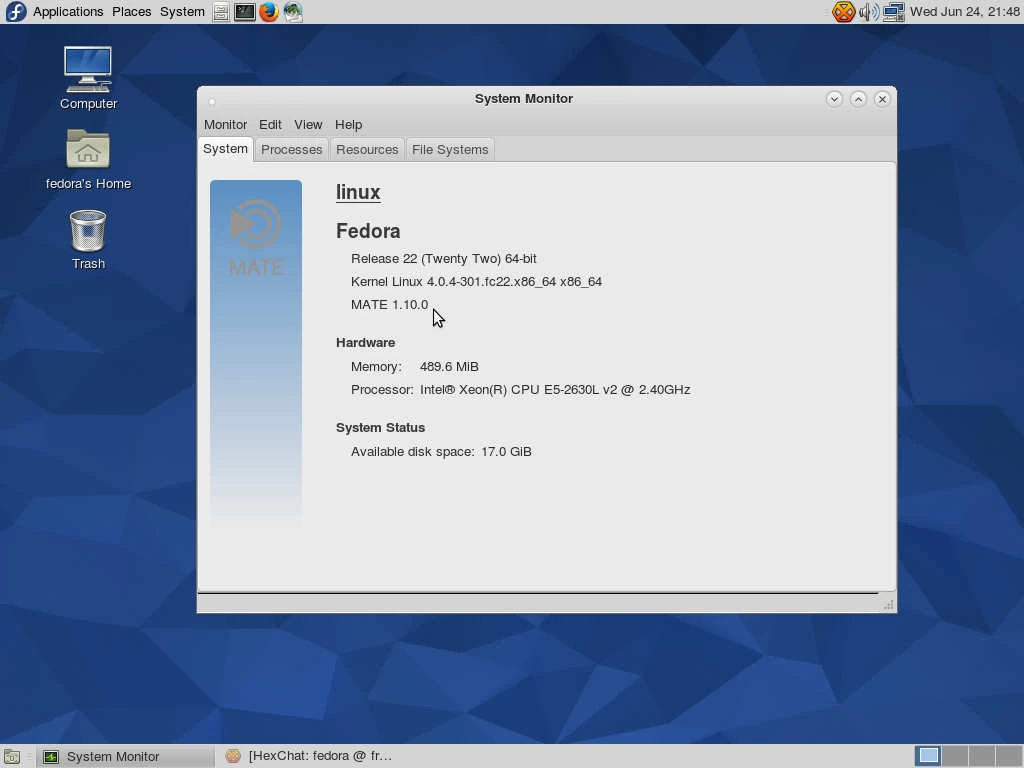Select the second workspace in switcher
The image size is (1024, 768).
955,756
